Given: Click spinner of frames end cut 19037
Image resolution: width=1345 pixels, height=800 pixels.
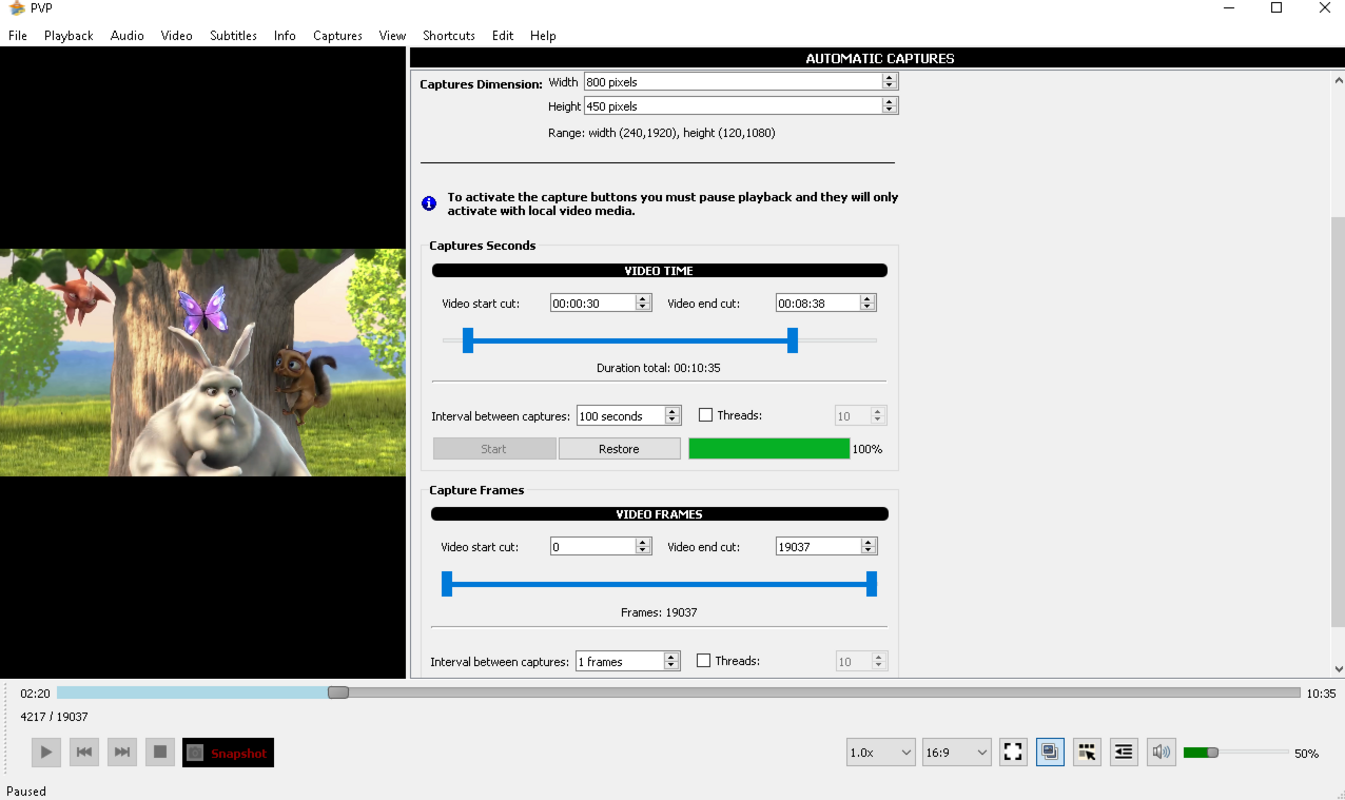Looking at the screenshot, I should (868, 547).
